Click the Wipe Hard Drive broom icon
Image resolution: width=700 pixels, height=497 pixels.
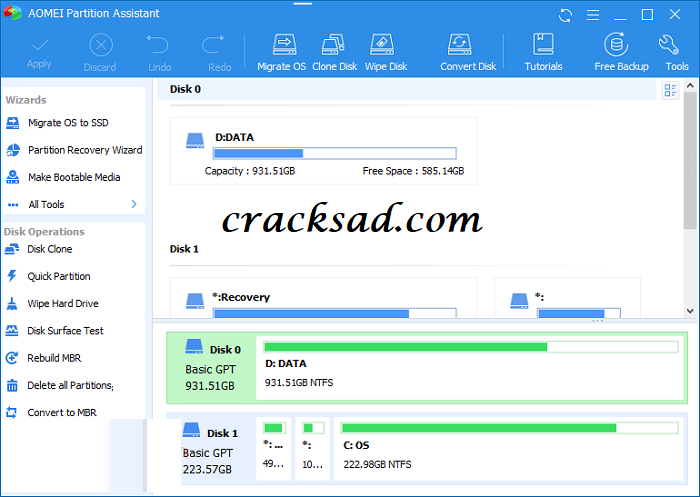pos(12,304)
